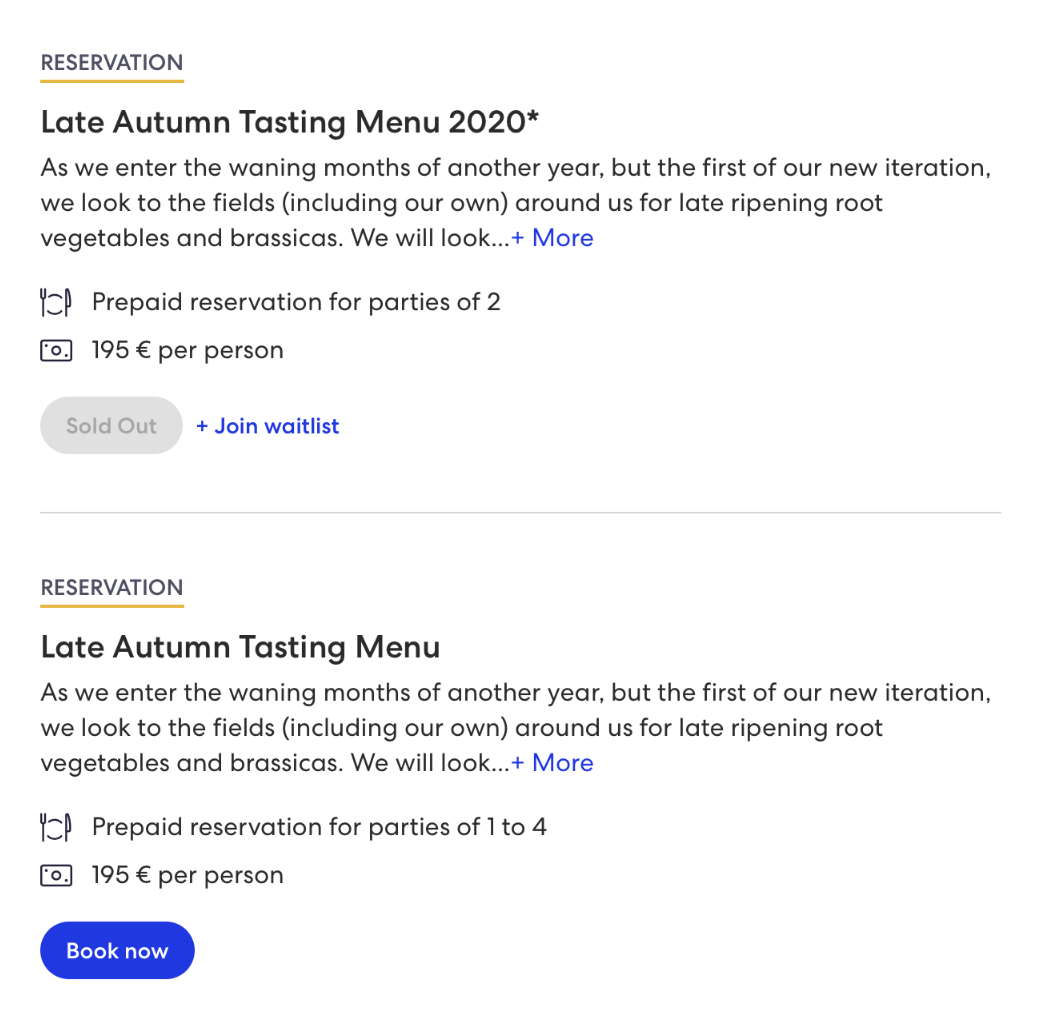Book the Late Autumn Tasting Menu now
Image resolution: width=1050 pixels, height=1036 pixels.
[117, 950]
